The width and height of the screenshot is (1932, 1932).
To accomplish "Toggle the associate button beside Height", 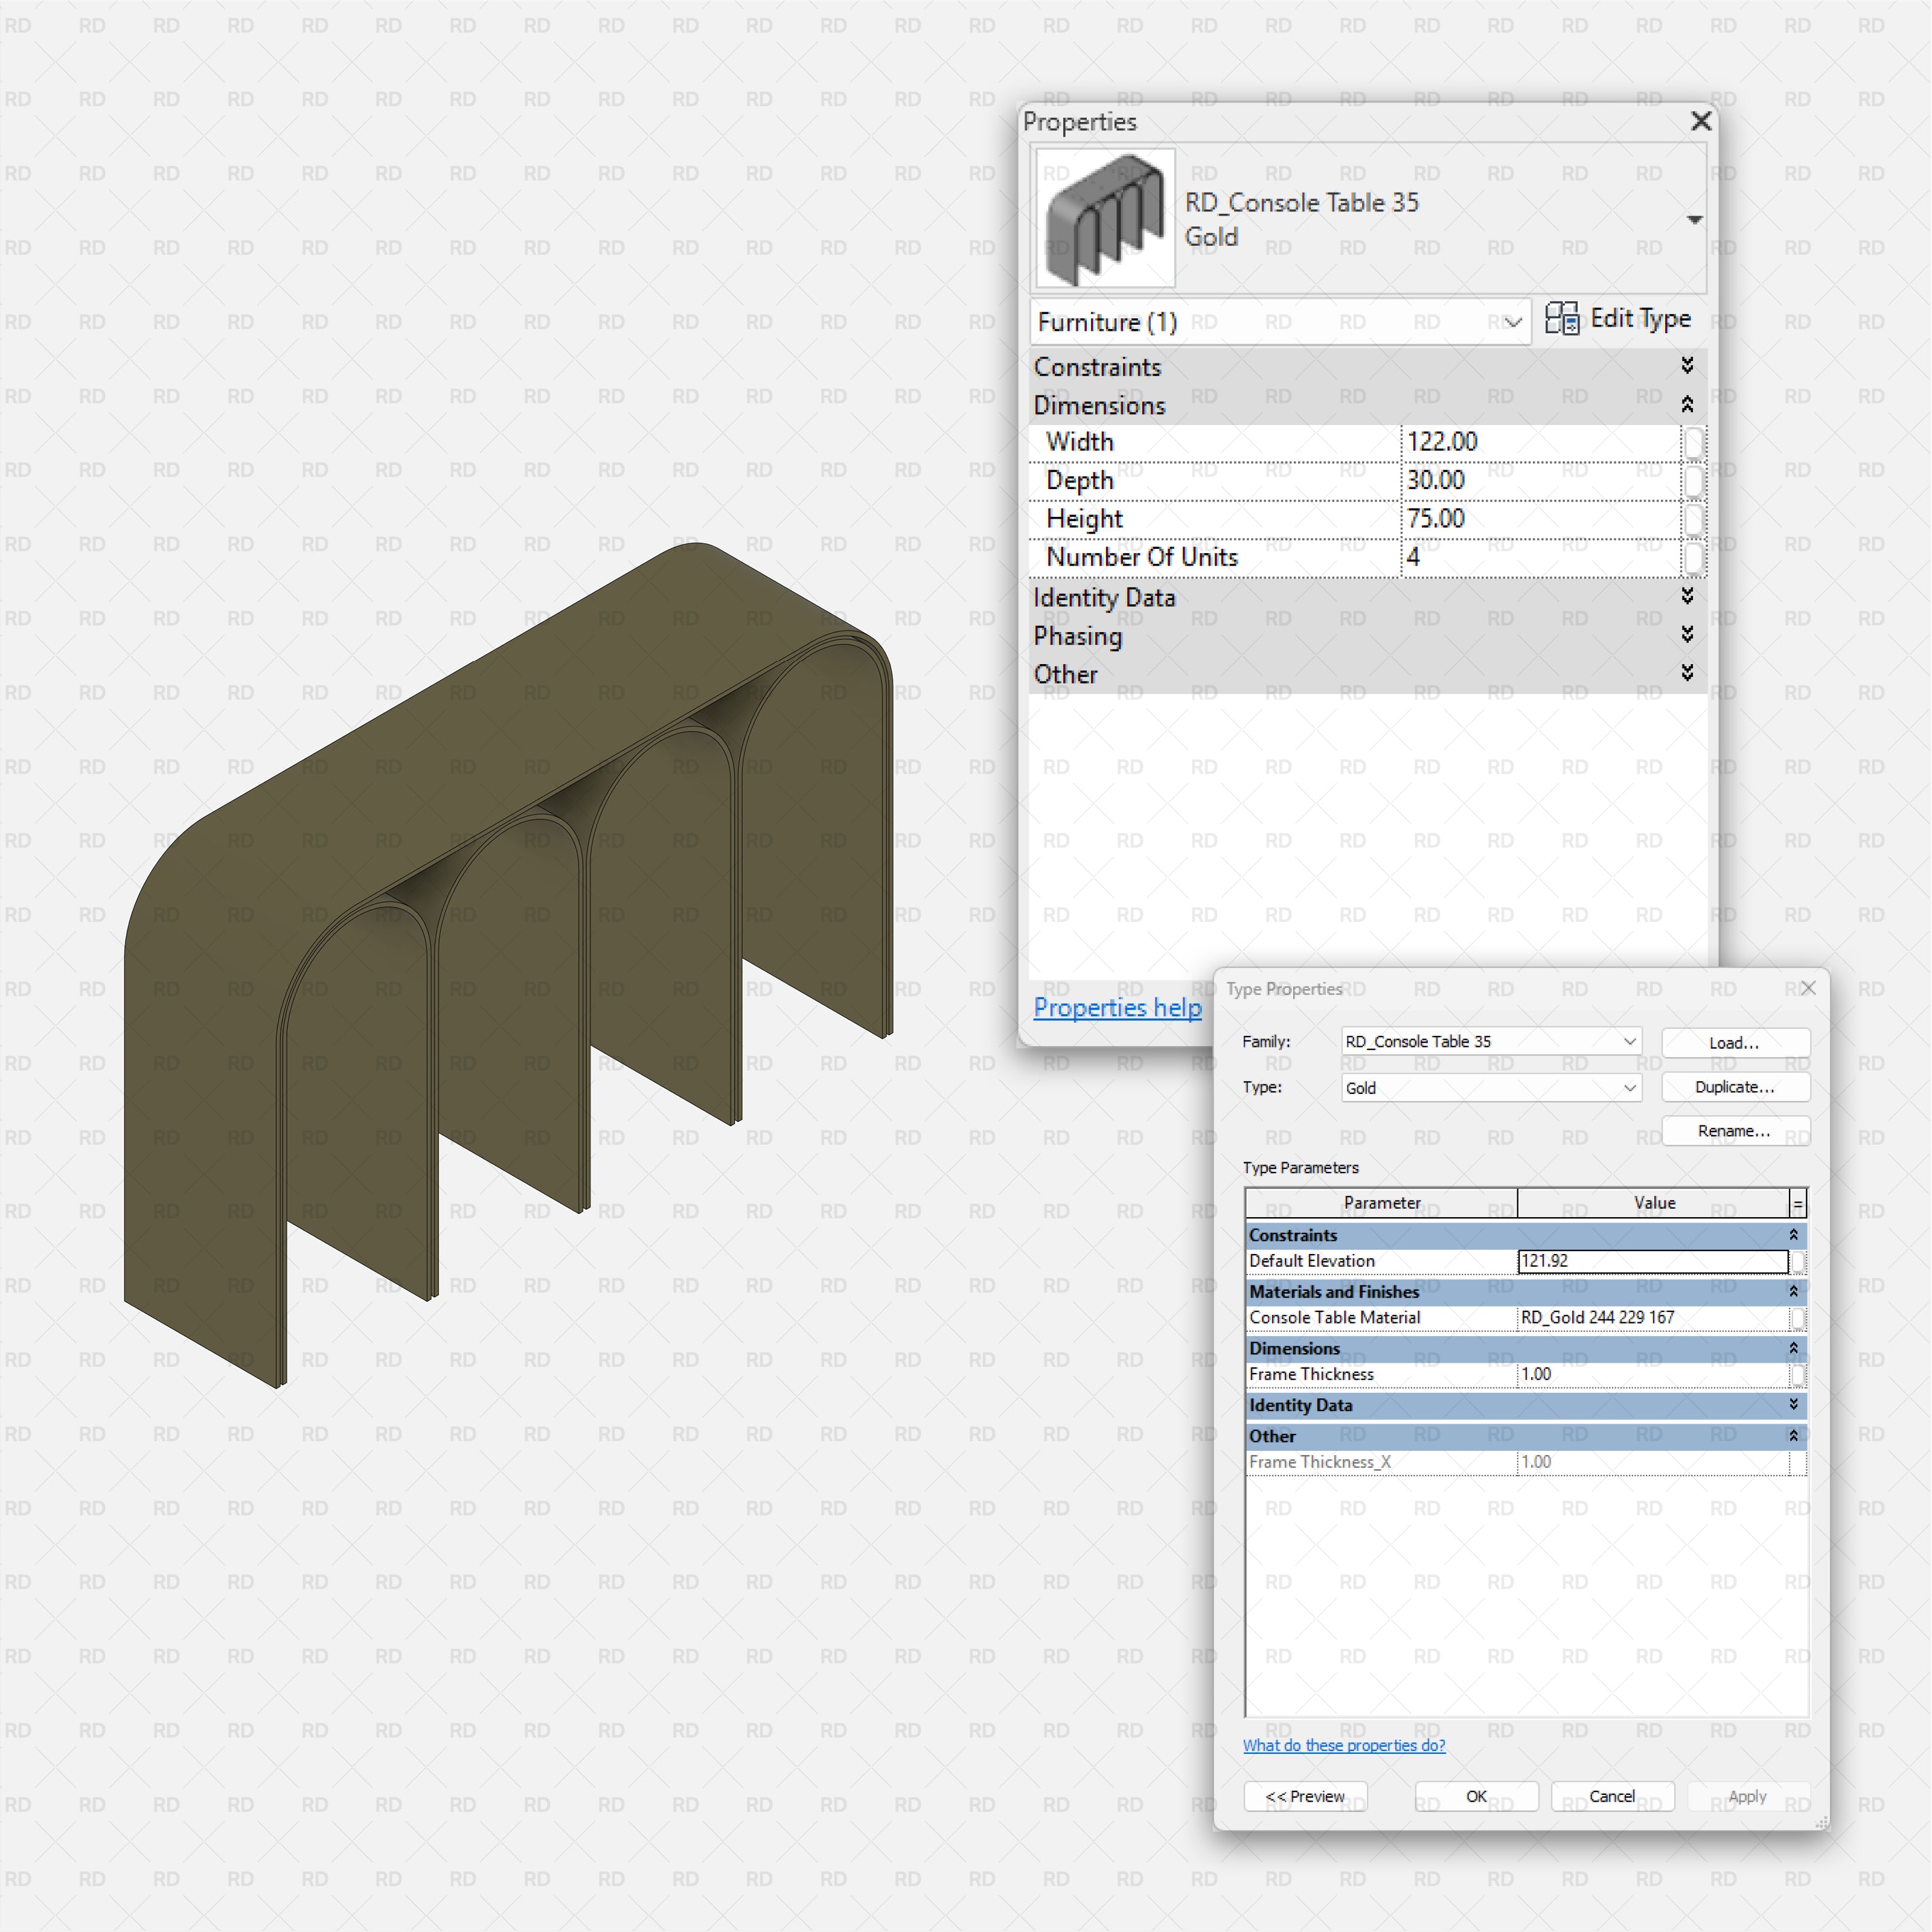I will click(1693, 519).
